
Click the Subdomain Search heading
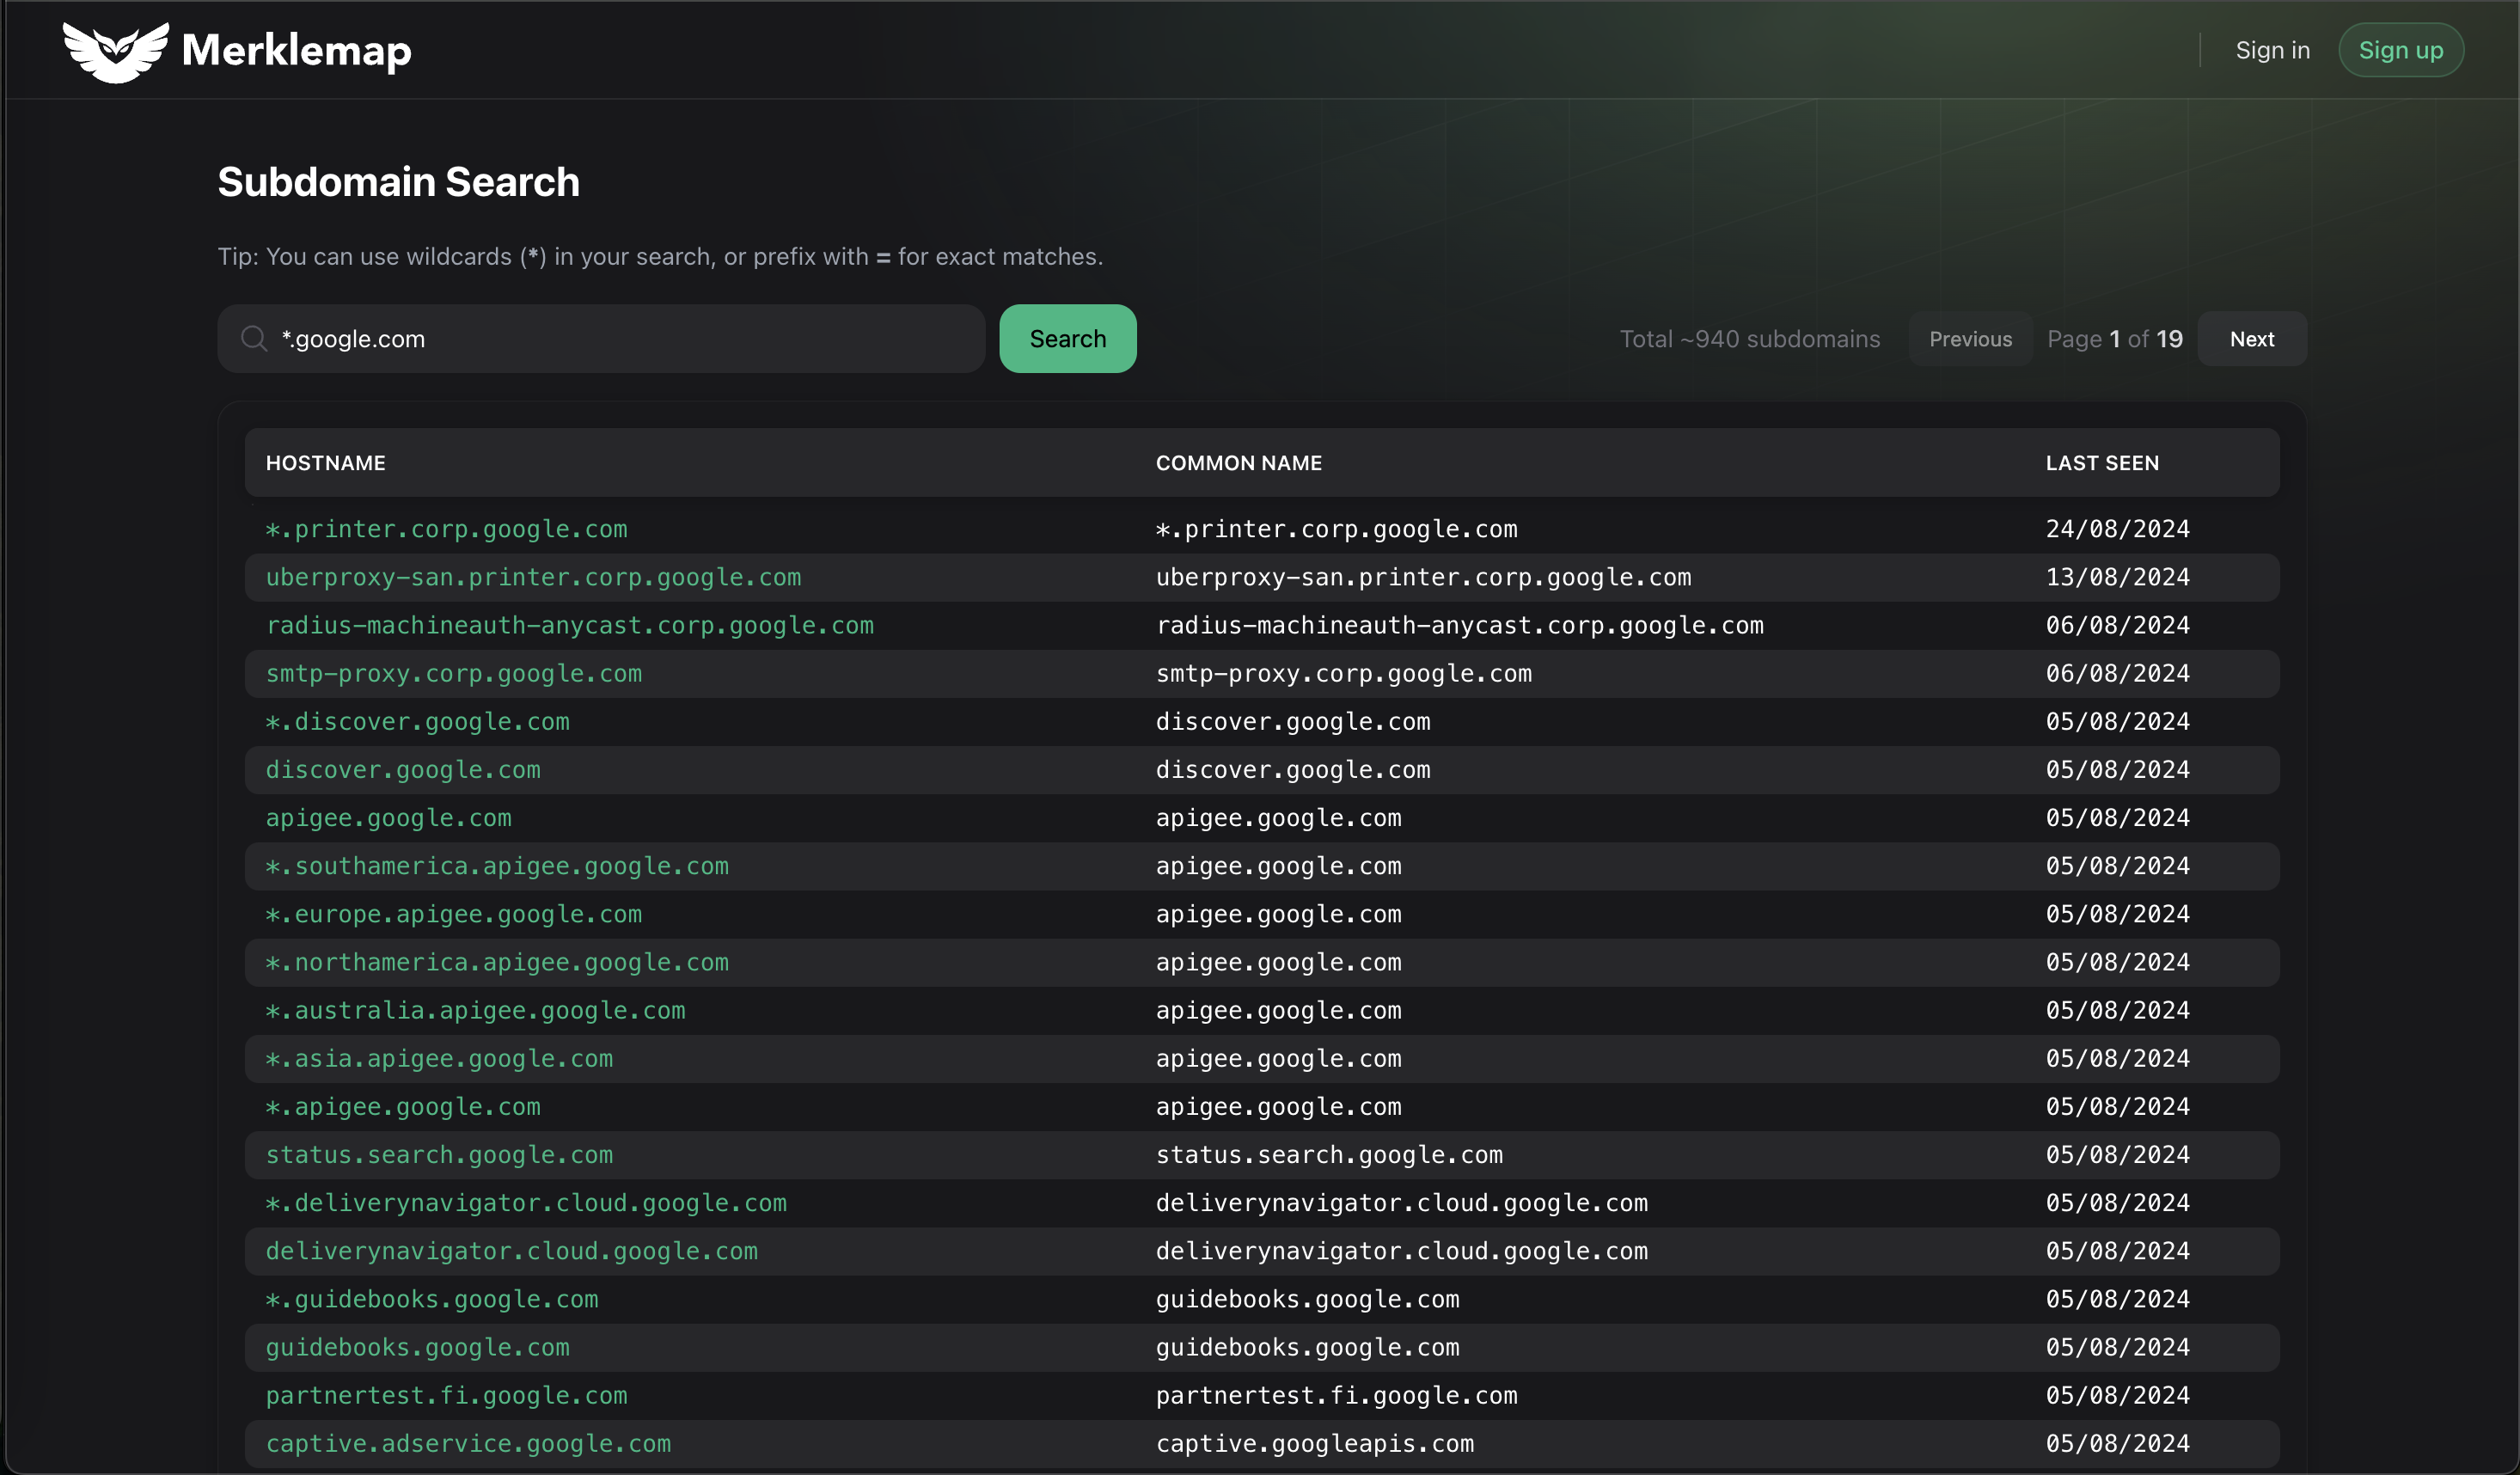coord(398,182)
